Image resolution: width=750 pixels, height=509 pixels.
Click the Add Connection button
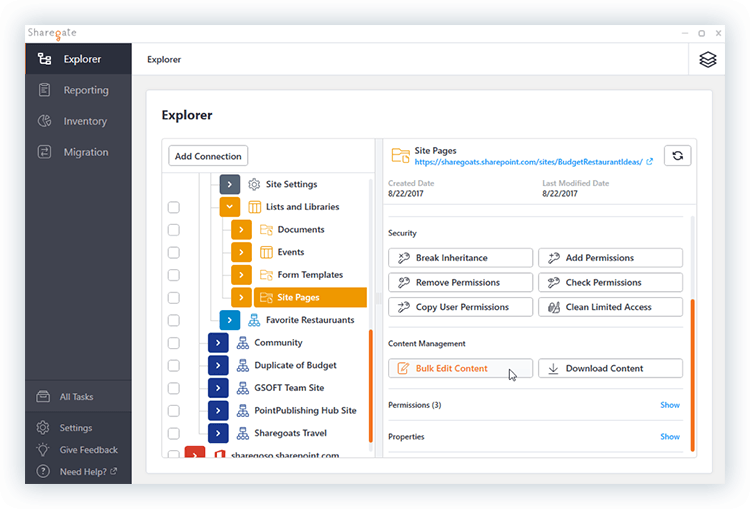(x=208, y=156)
